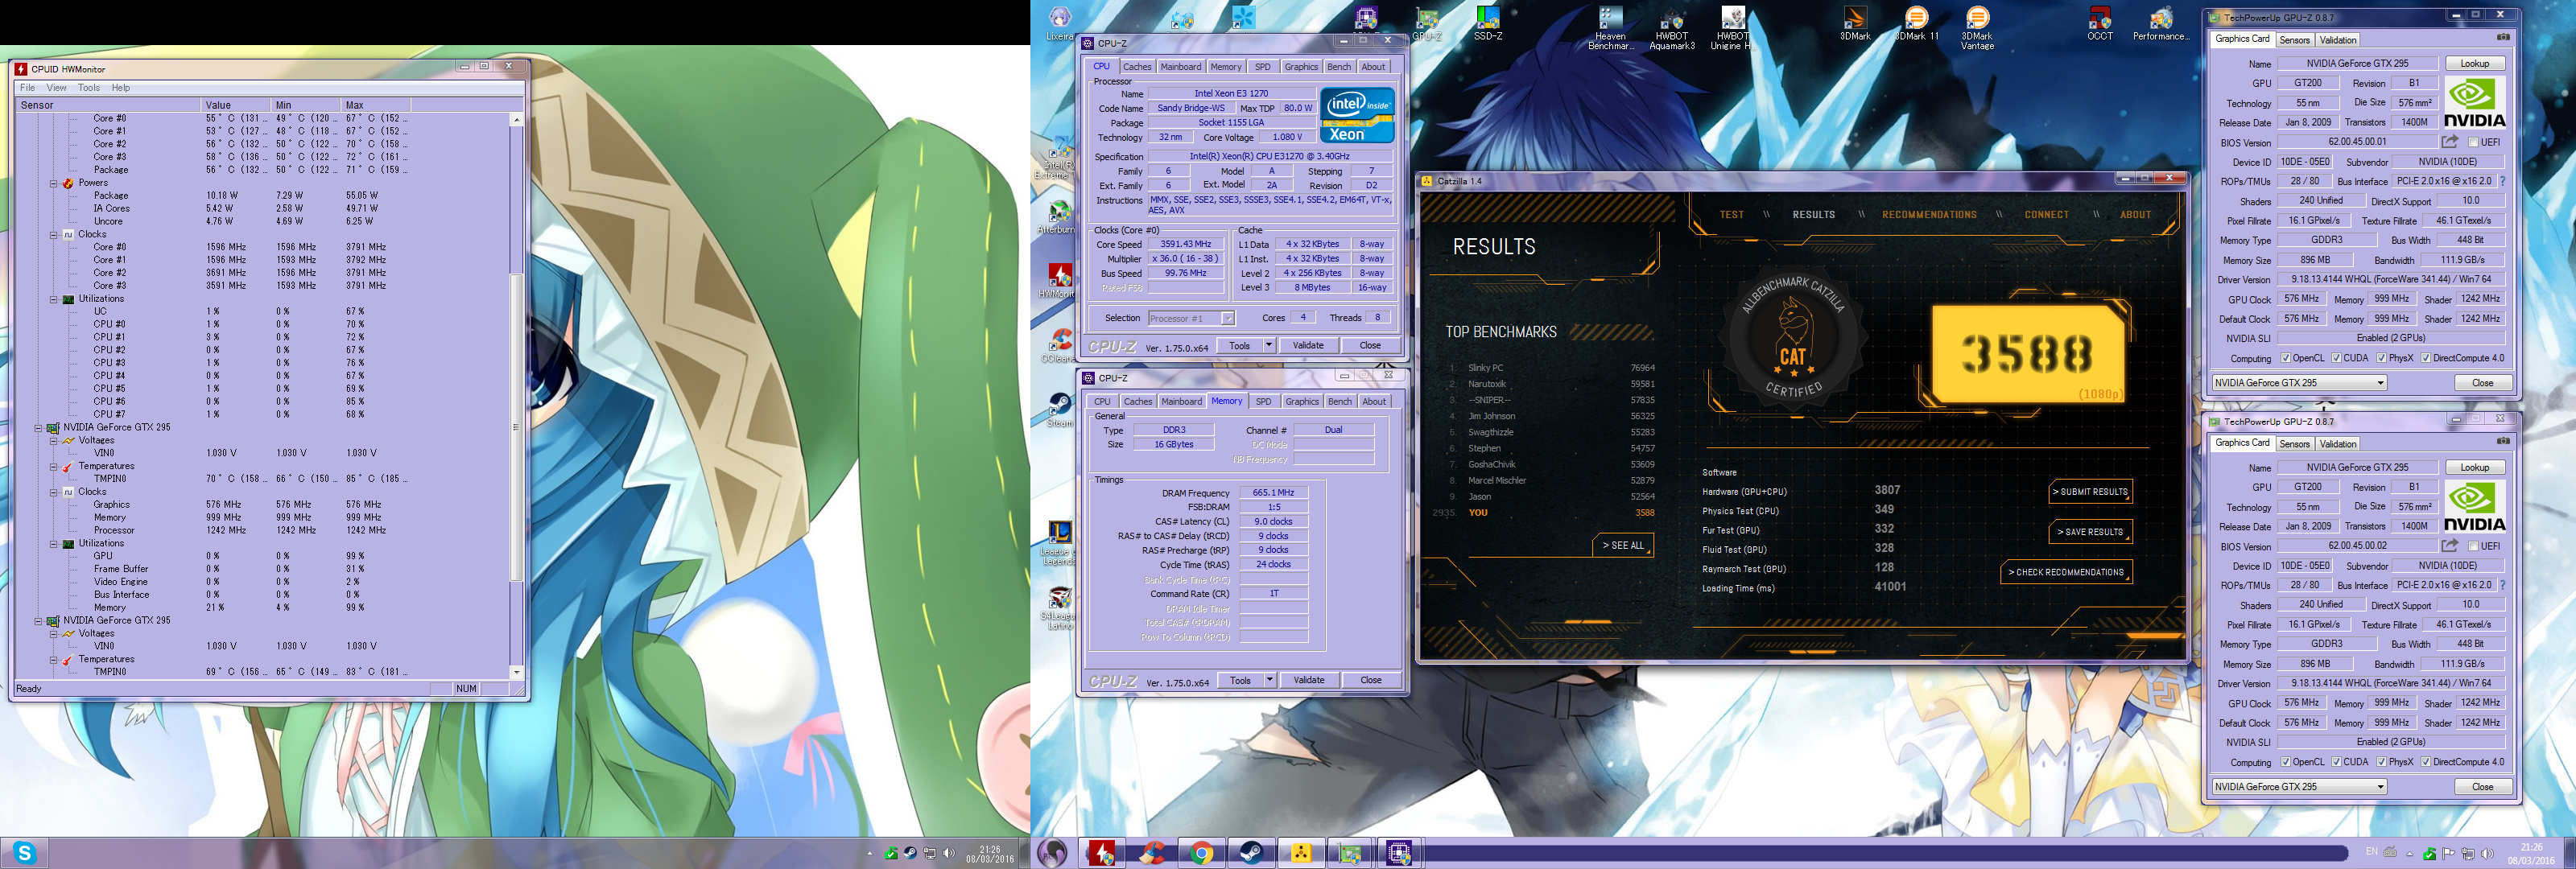Image resolution: width=2576 pixels, height=869 pixels.
Task: Click the Value column header in HWMonitor
Action: click(235, 105)
